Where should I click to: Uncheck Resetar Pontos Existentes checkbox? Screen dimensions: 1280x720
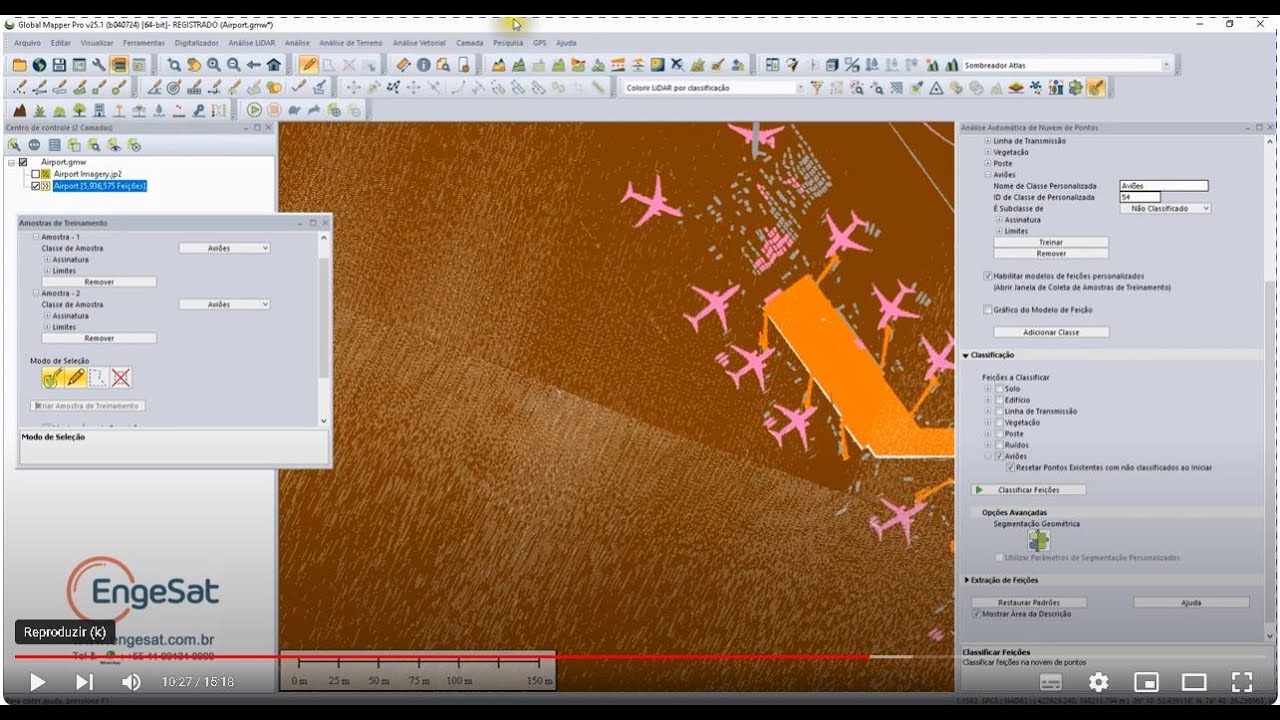point(1010,467)
